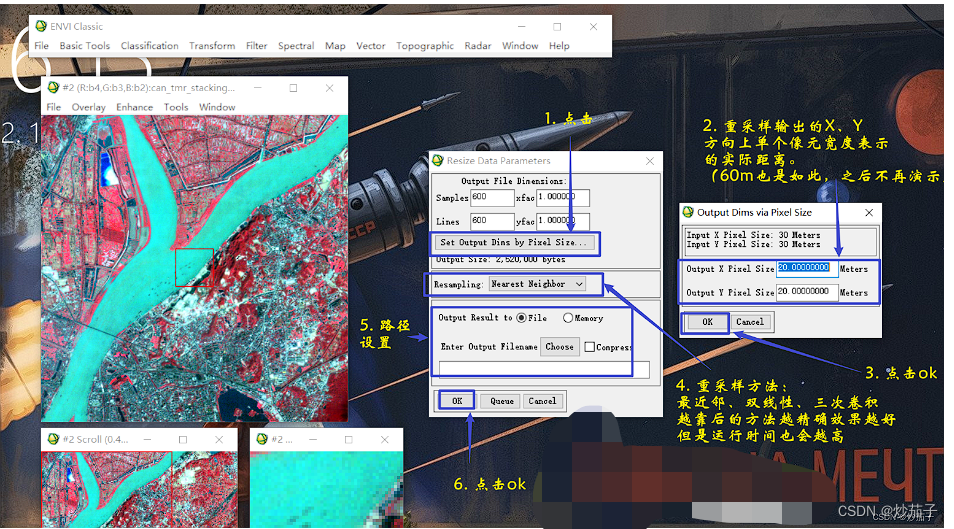Open the Overlay menu in display window

point(89,107)
